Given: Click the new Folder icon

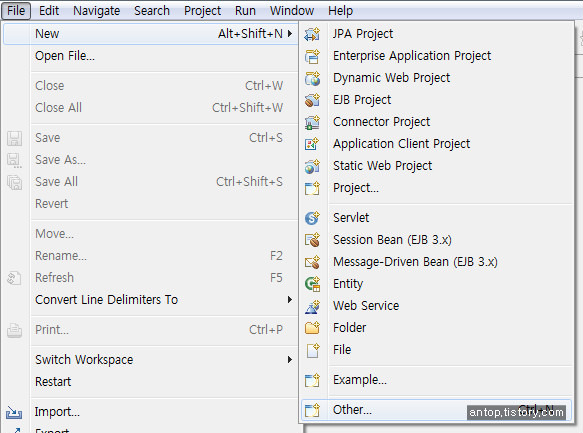Looking at the screenshot, I should pos(312,328).
